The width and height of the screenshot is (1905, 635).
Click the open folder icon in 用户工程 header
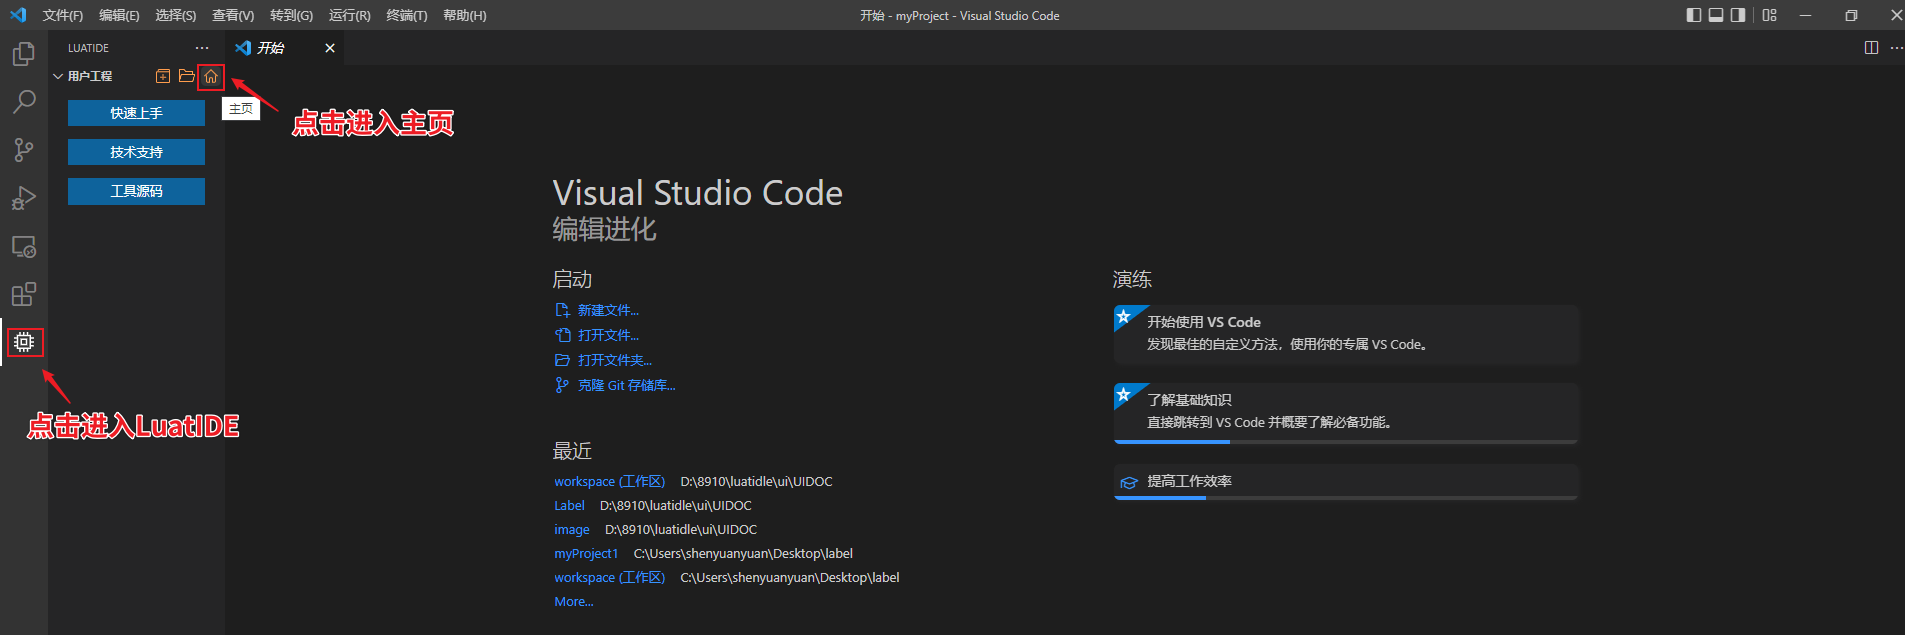coord(186,76)
